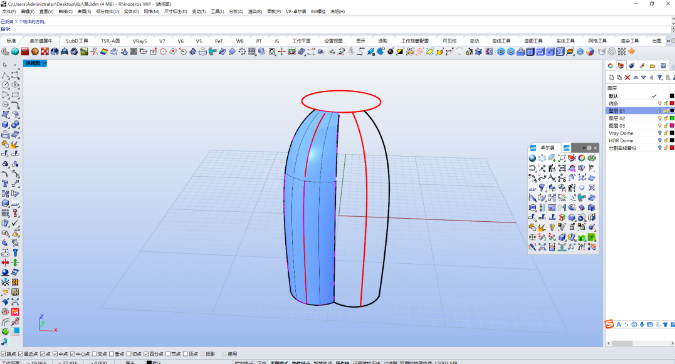Screen dimensions: 675x364
Task: Click the orange maple leaf toolbar icon
Action: [x=632, y=52]
